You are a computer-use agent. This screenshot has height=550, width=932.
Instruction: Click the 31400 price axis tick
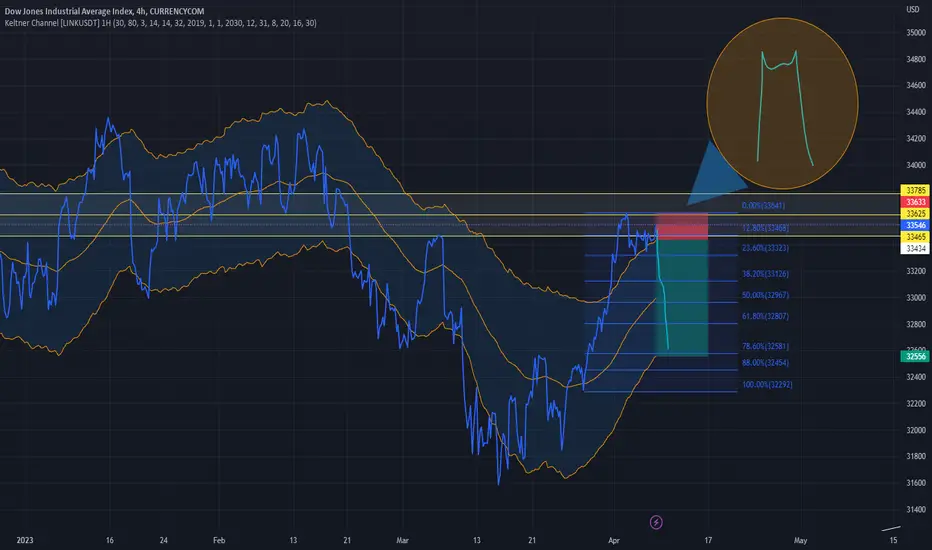915,510
